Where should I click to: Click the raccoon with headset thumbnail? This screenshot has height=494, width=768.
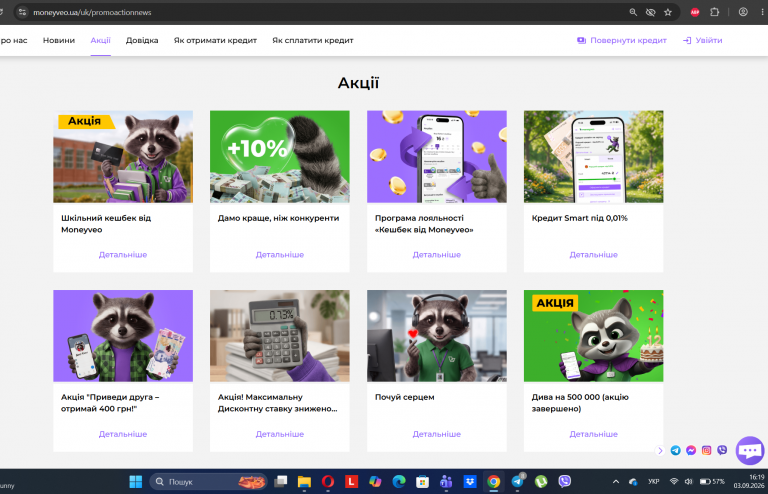point(436,336)
